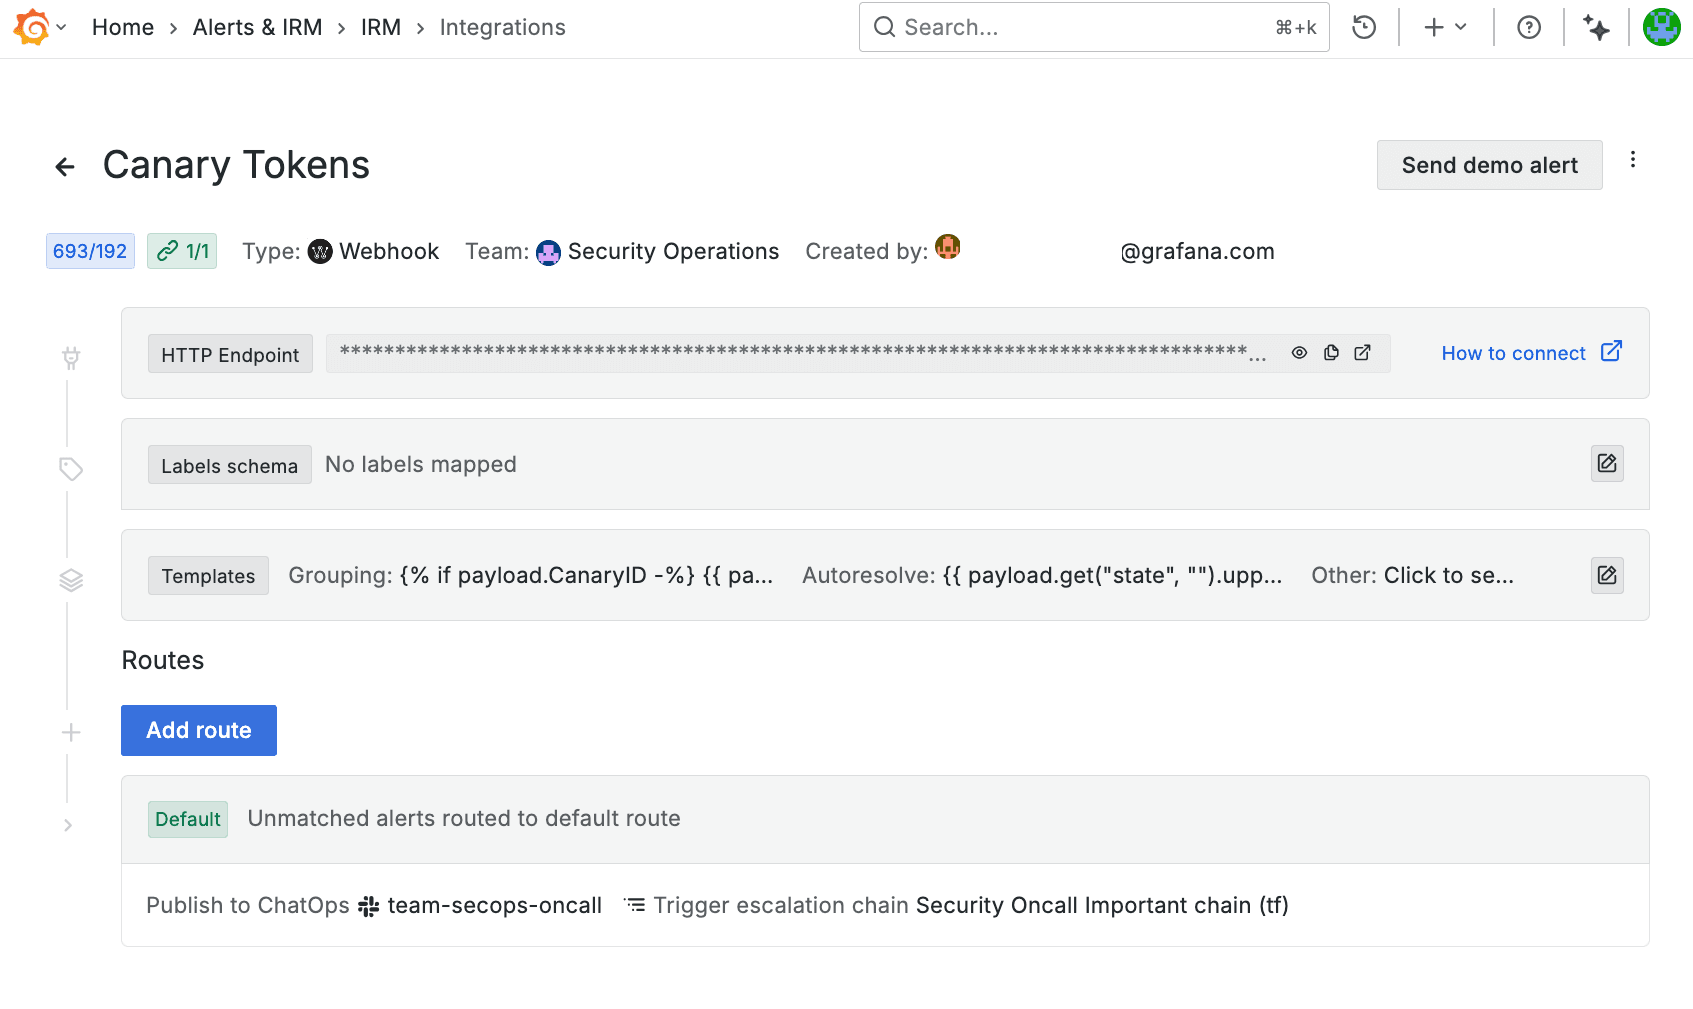
Task: Open Grafana Assistant sparkles icon
Action: tap(1595, 27)
